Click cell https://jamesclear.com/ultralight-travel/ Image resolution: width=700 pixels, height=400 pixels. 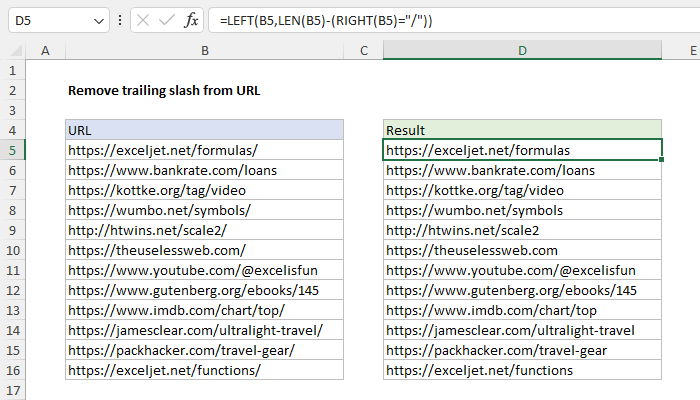[204, 330]
